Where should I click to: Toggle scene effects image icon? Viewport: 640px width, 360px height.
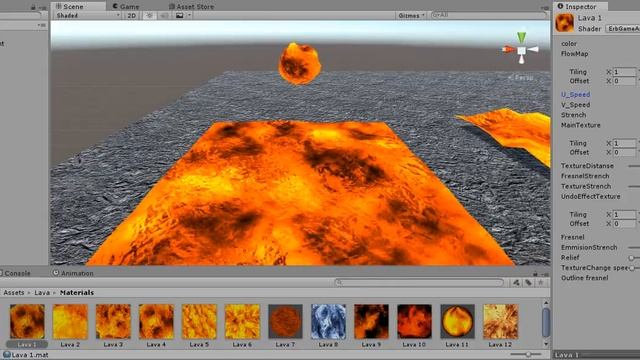(180, 16)
